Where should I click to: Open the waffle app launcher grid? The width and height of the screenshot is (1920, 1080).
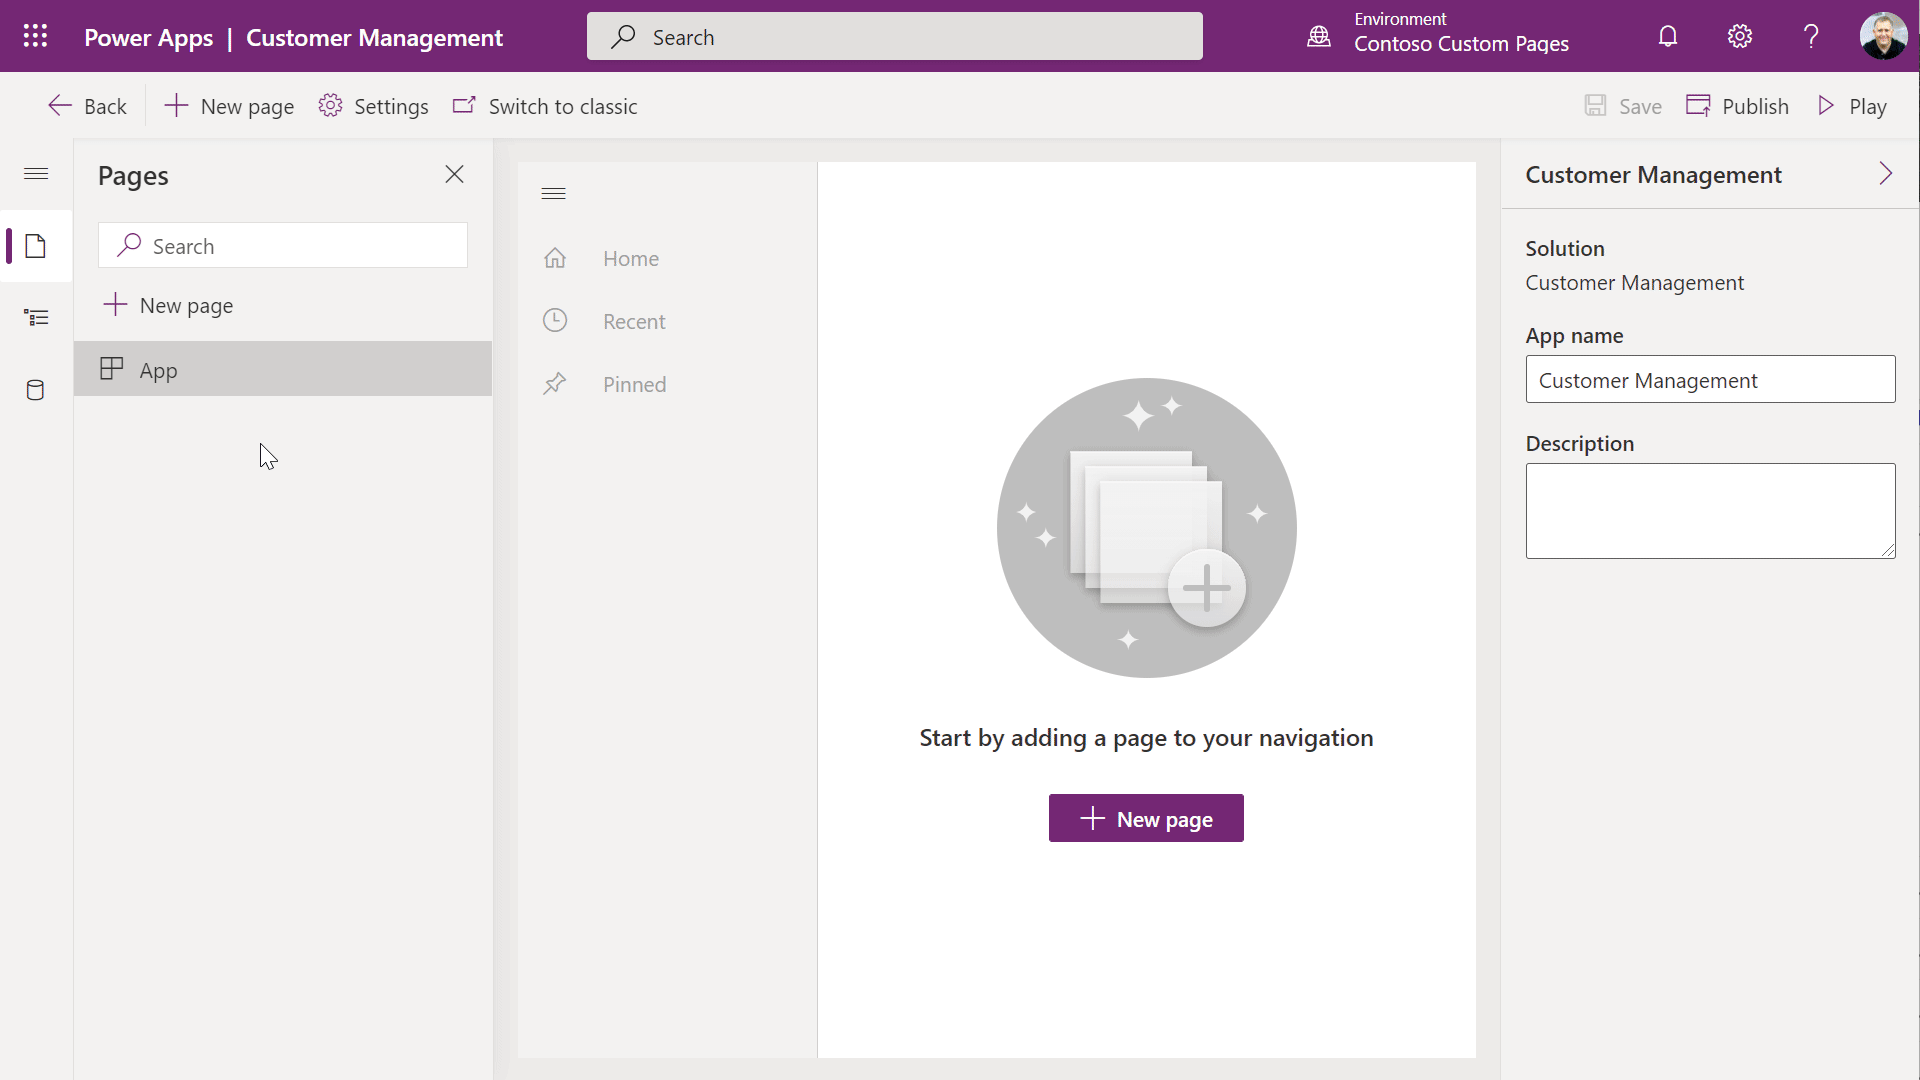35,36
